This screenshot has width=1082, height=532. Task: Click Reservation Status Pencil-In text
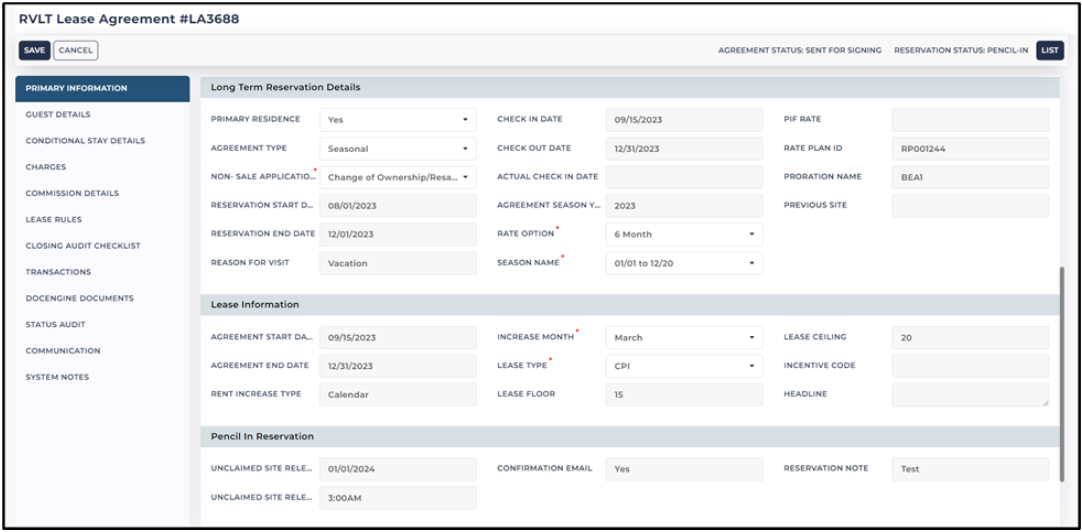[x=961, y=50]
